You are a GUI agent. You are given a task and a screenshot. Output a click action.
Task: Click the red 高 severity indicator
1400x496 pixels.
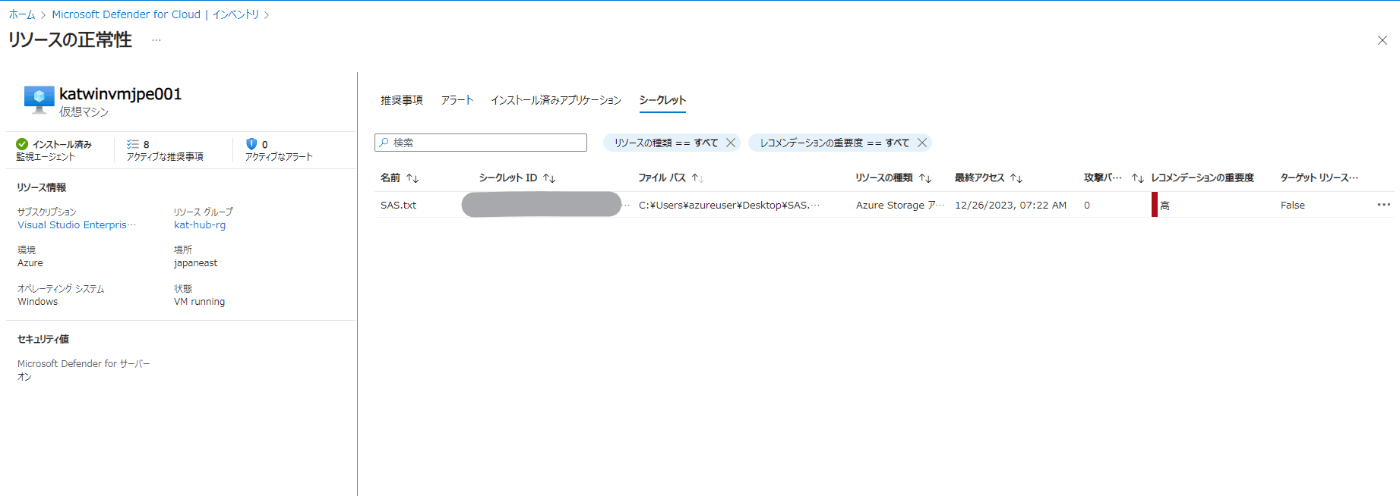pos(1154,205)
